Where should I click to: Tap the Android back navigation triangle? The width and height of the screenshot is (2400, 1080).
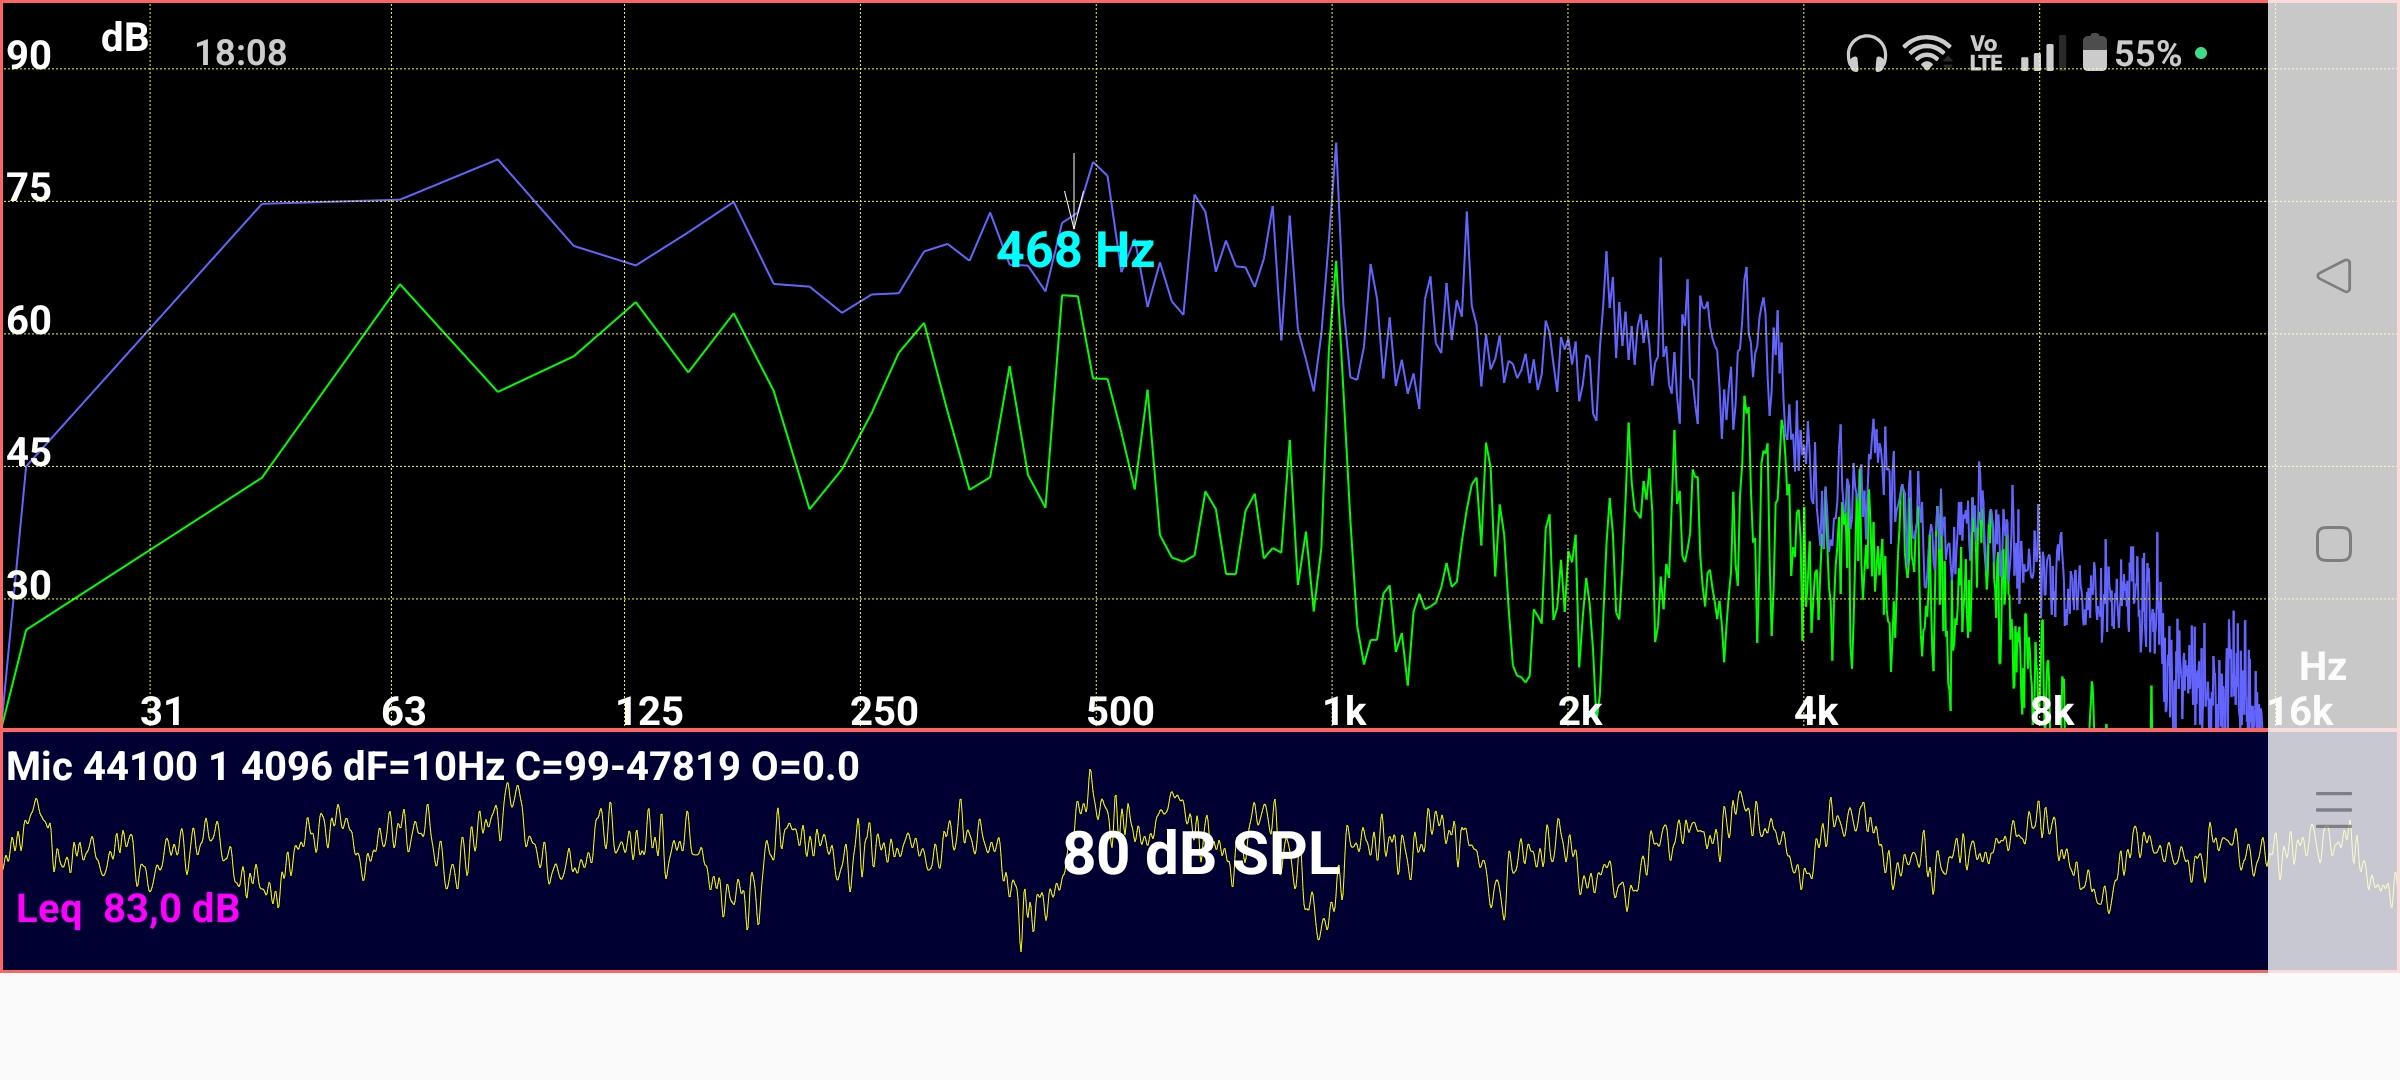[x=2333, y=276]
